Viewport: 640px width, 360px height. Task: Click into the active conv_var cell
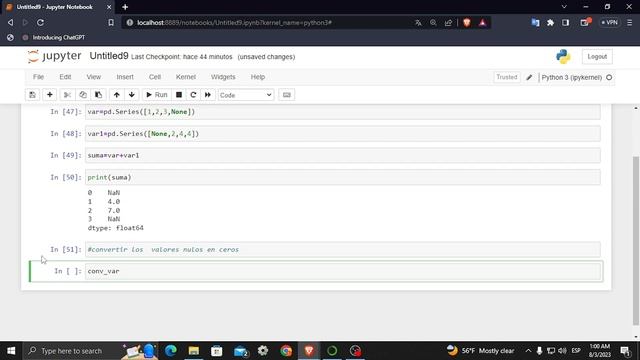pyautogui.click(x=342, y=271)
